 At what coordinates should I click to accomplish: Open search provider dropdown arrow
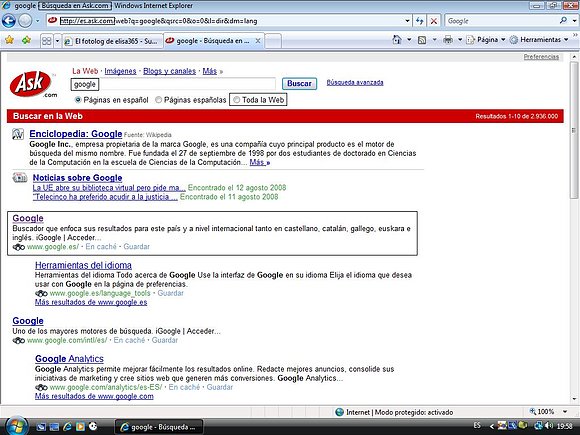tap(574, 21)
